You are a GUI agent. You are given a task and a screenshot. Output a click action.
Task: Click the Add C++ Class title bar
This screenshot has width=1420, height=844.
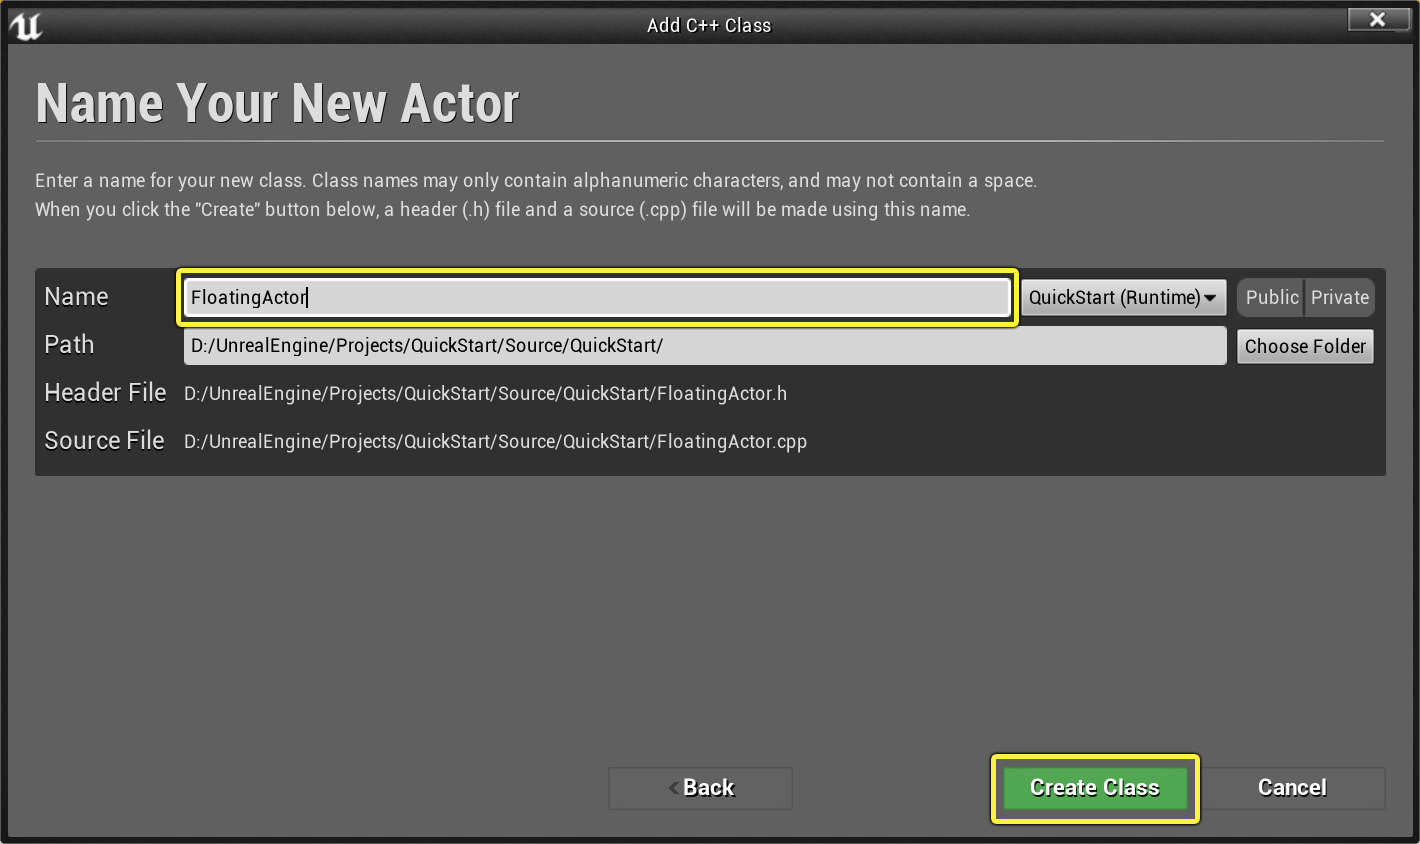click(x=709, y=25)
